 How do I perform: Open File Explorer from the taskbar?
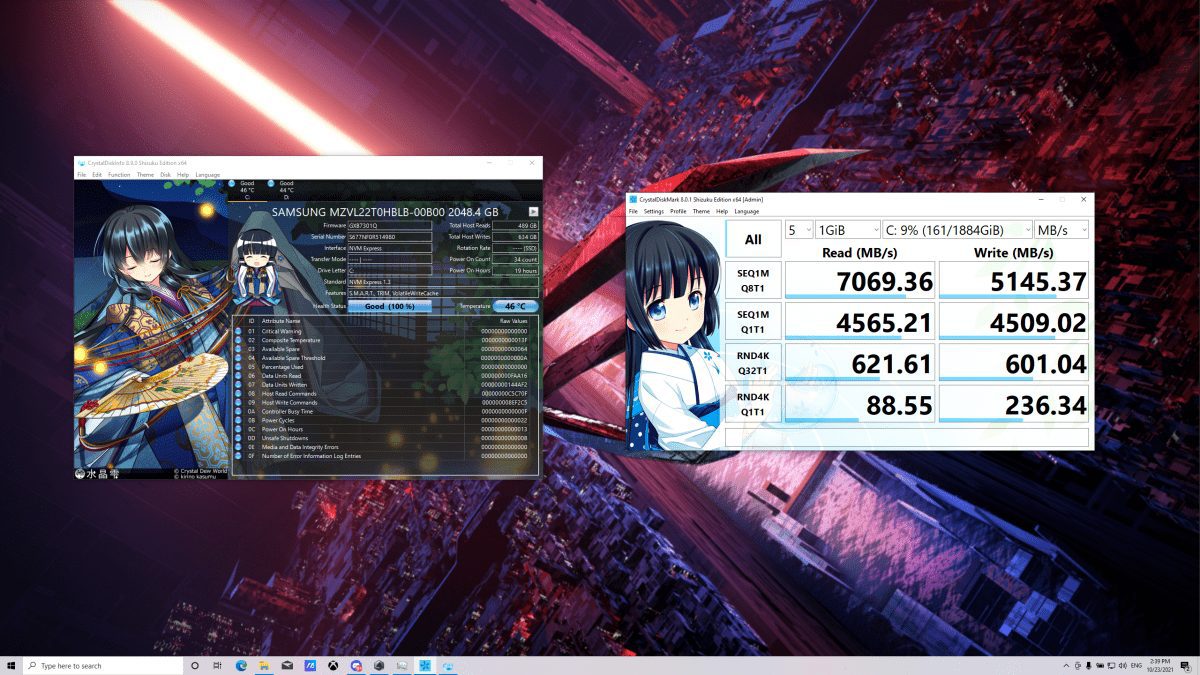264,665
